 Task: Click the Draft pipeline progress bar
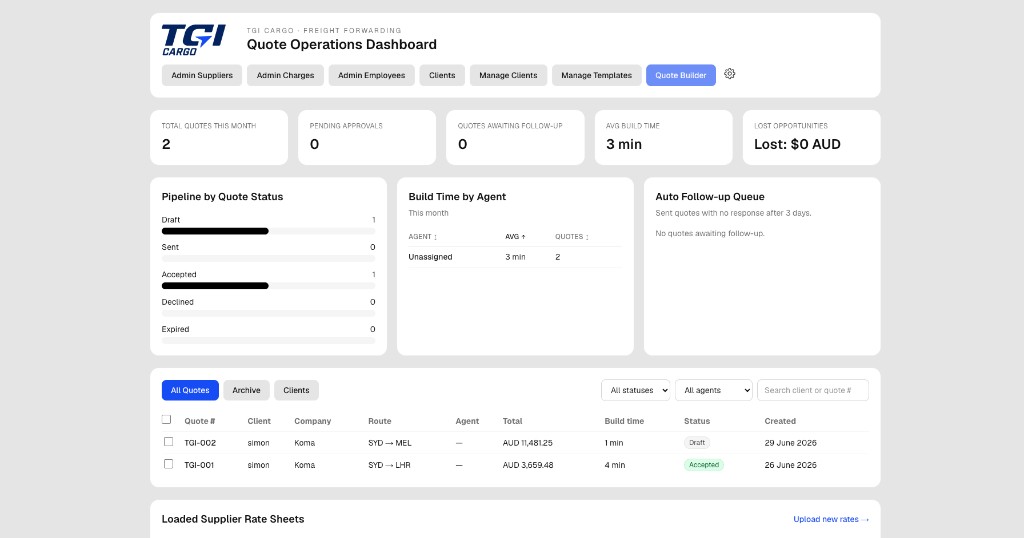point(268,231)
